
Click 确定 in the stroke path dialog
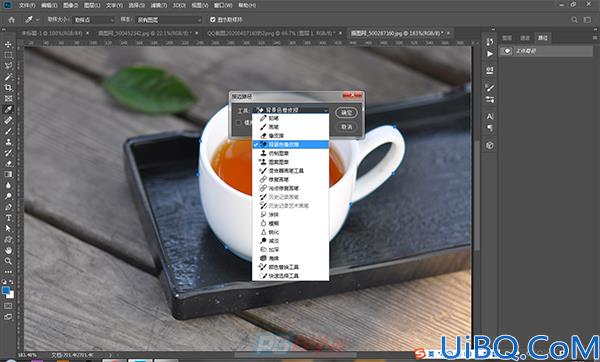click(346, 113)
